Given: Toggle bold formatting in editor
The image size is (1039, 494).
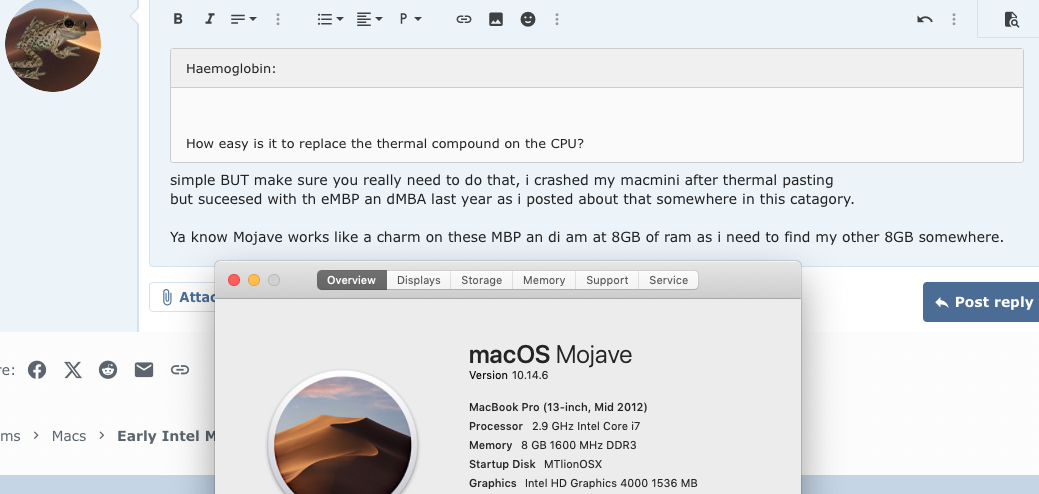Looking at the screenshot, I should [178, 19].
